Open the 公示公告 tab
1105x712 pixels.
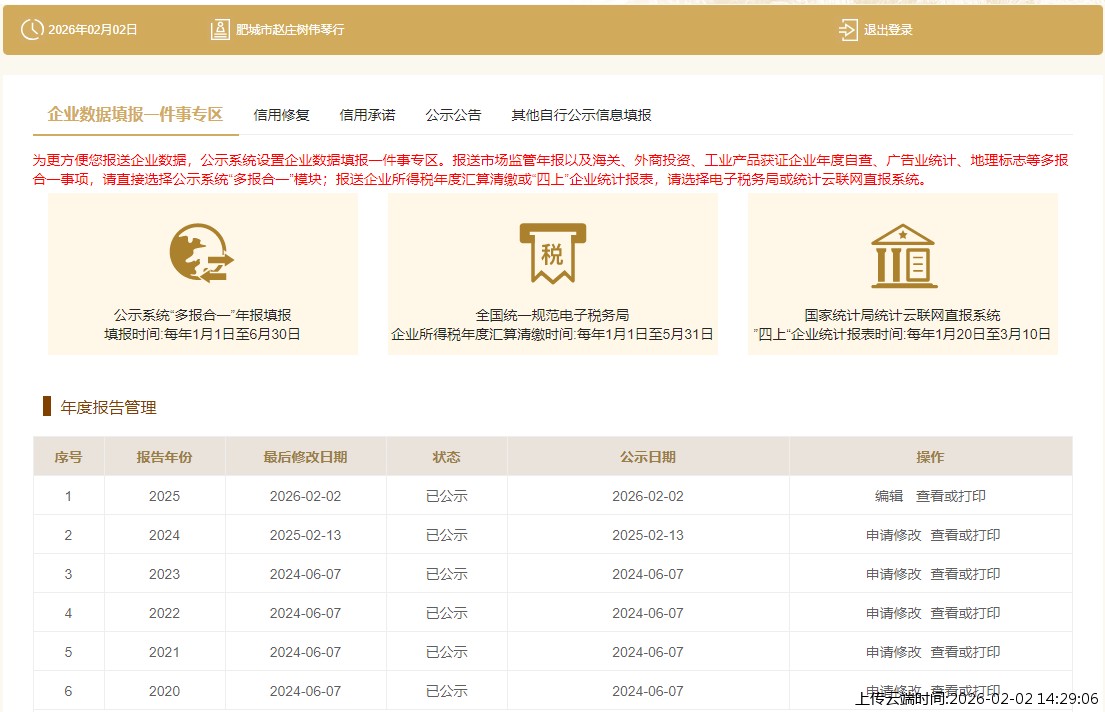[453, 115]
